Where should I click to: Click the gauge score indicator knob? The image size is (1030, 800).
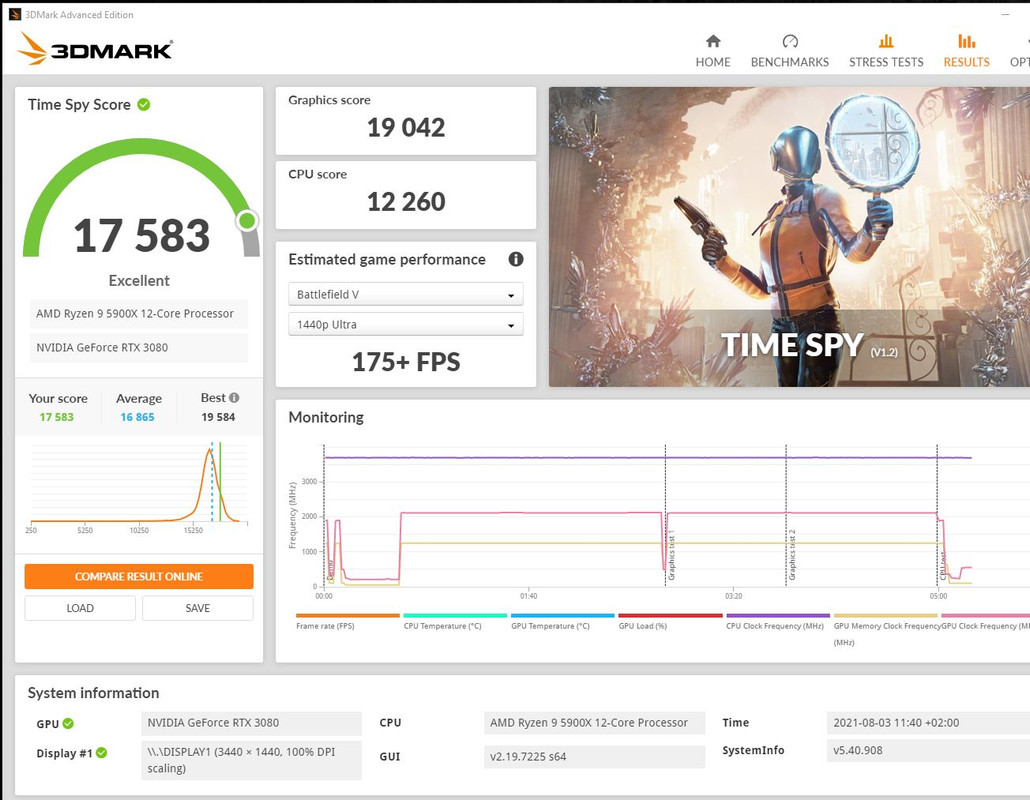coord(248,221)
